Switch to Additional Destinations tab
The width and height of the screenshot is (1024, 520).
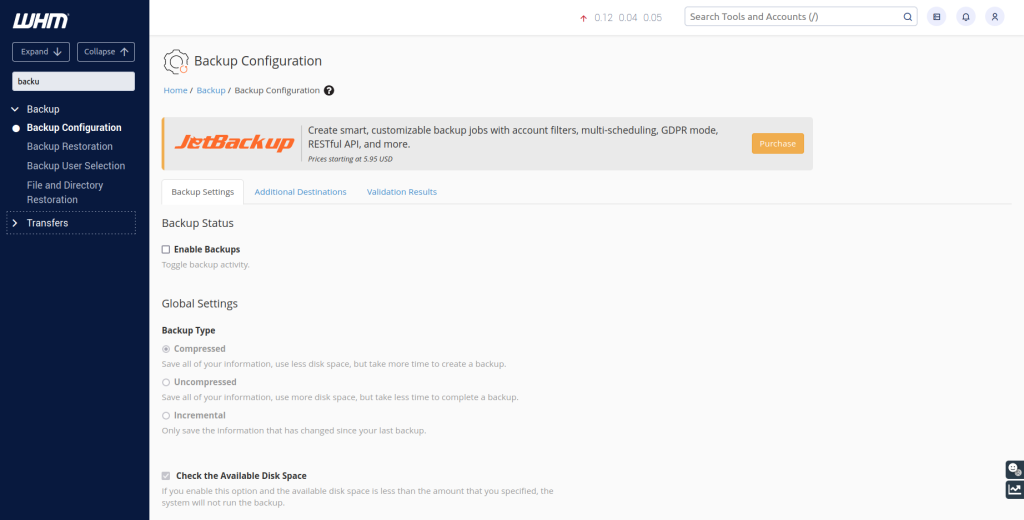(x=300, y=192)
